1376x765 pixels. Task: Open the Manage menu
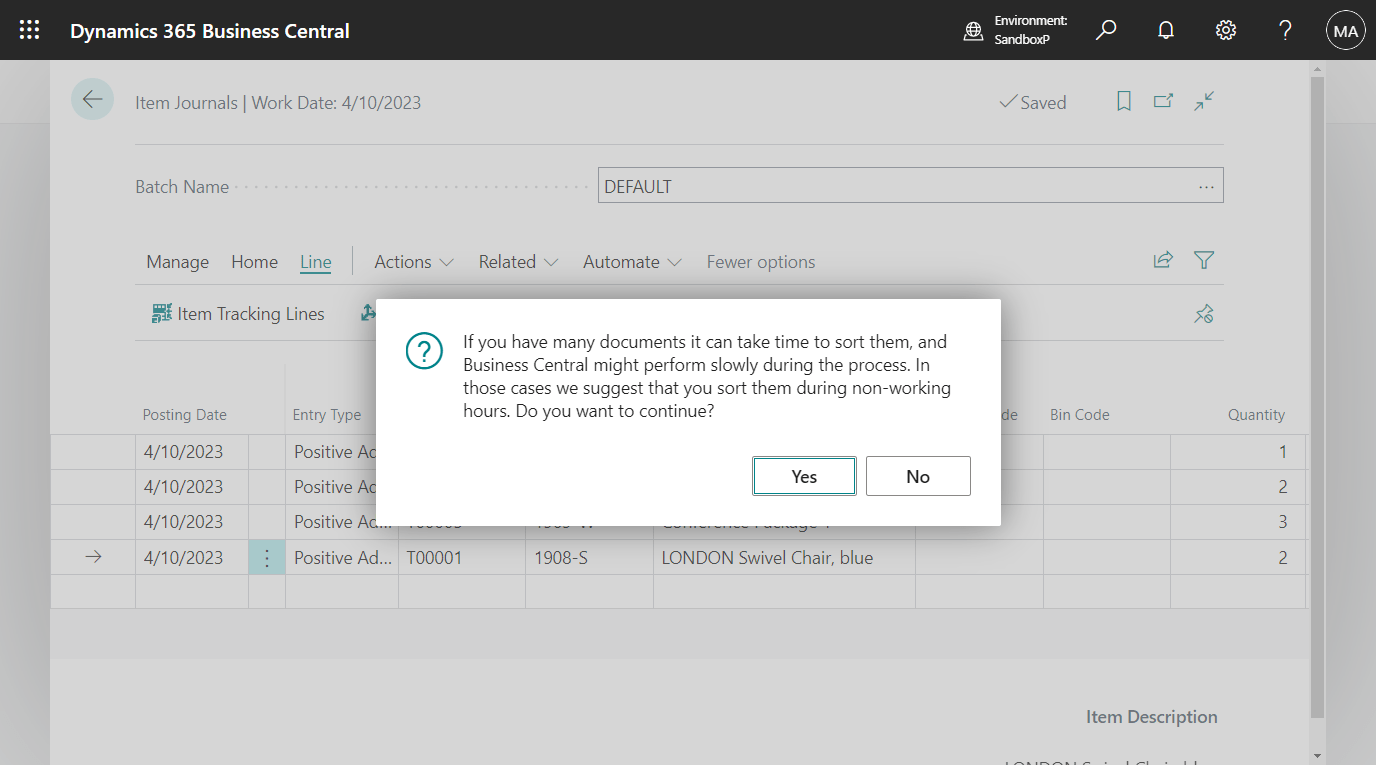pyautogui.click(x=177, y=261)
